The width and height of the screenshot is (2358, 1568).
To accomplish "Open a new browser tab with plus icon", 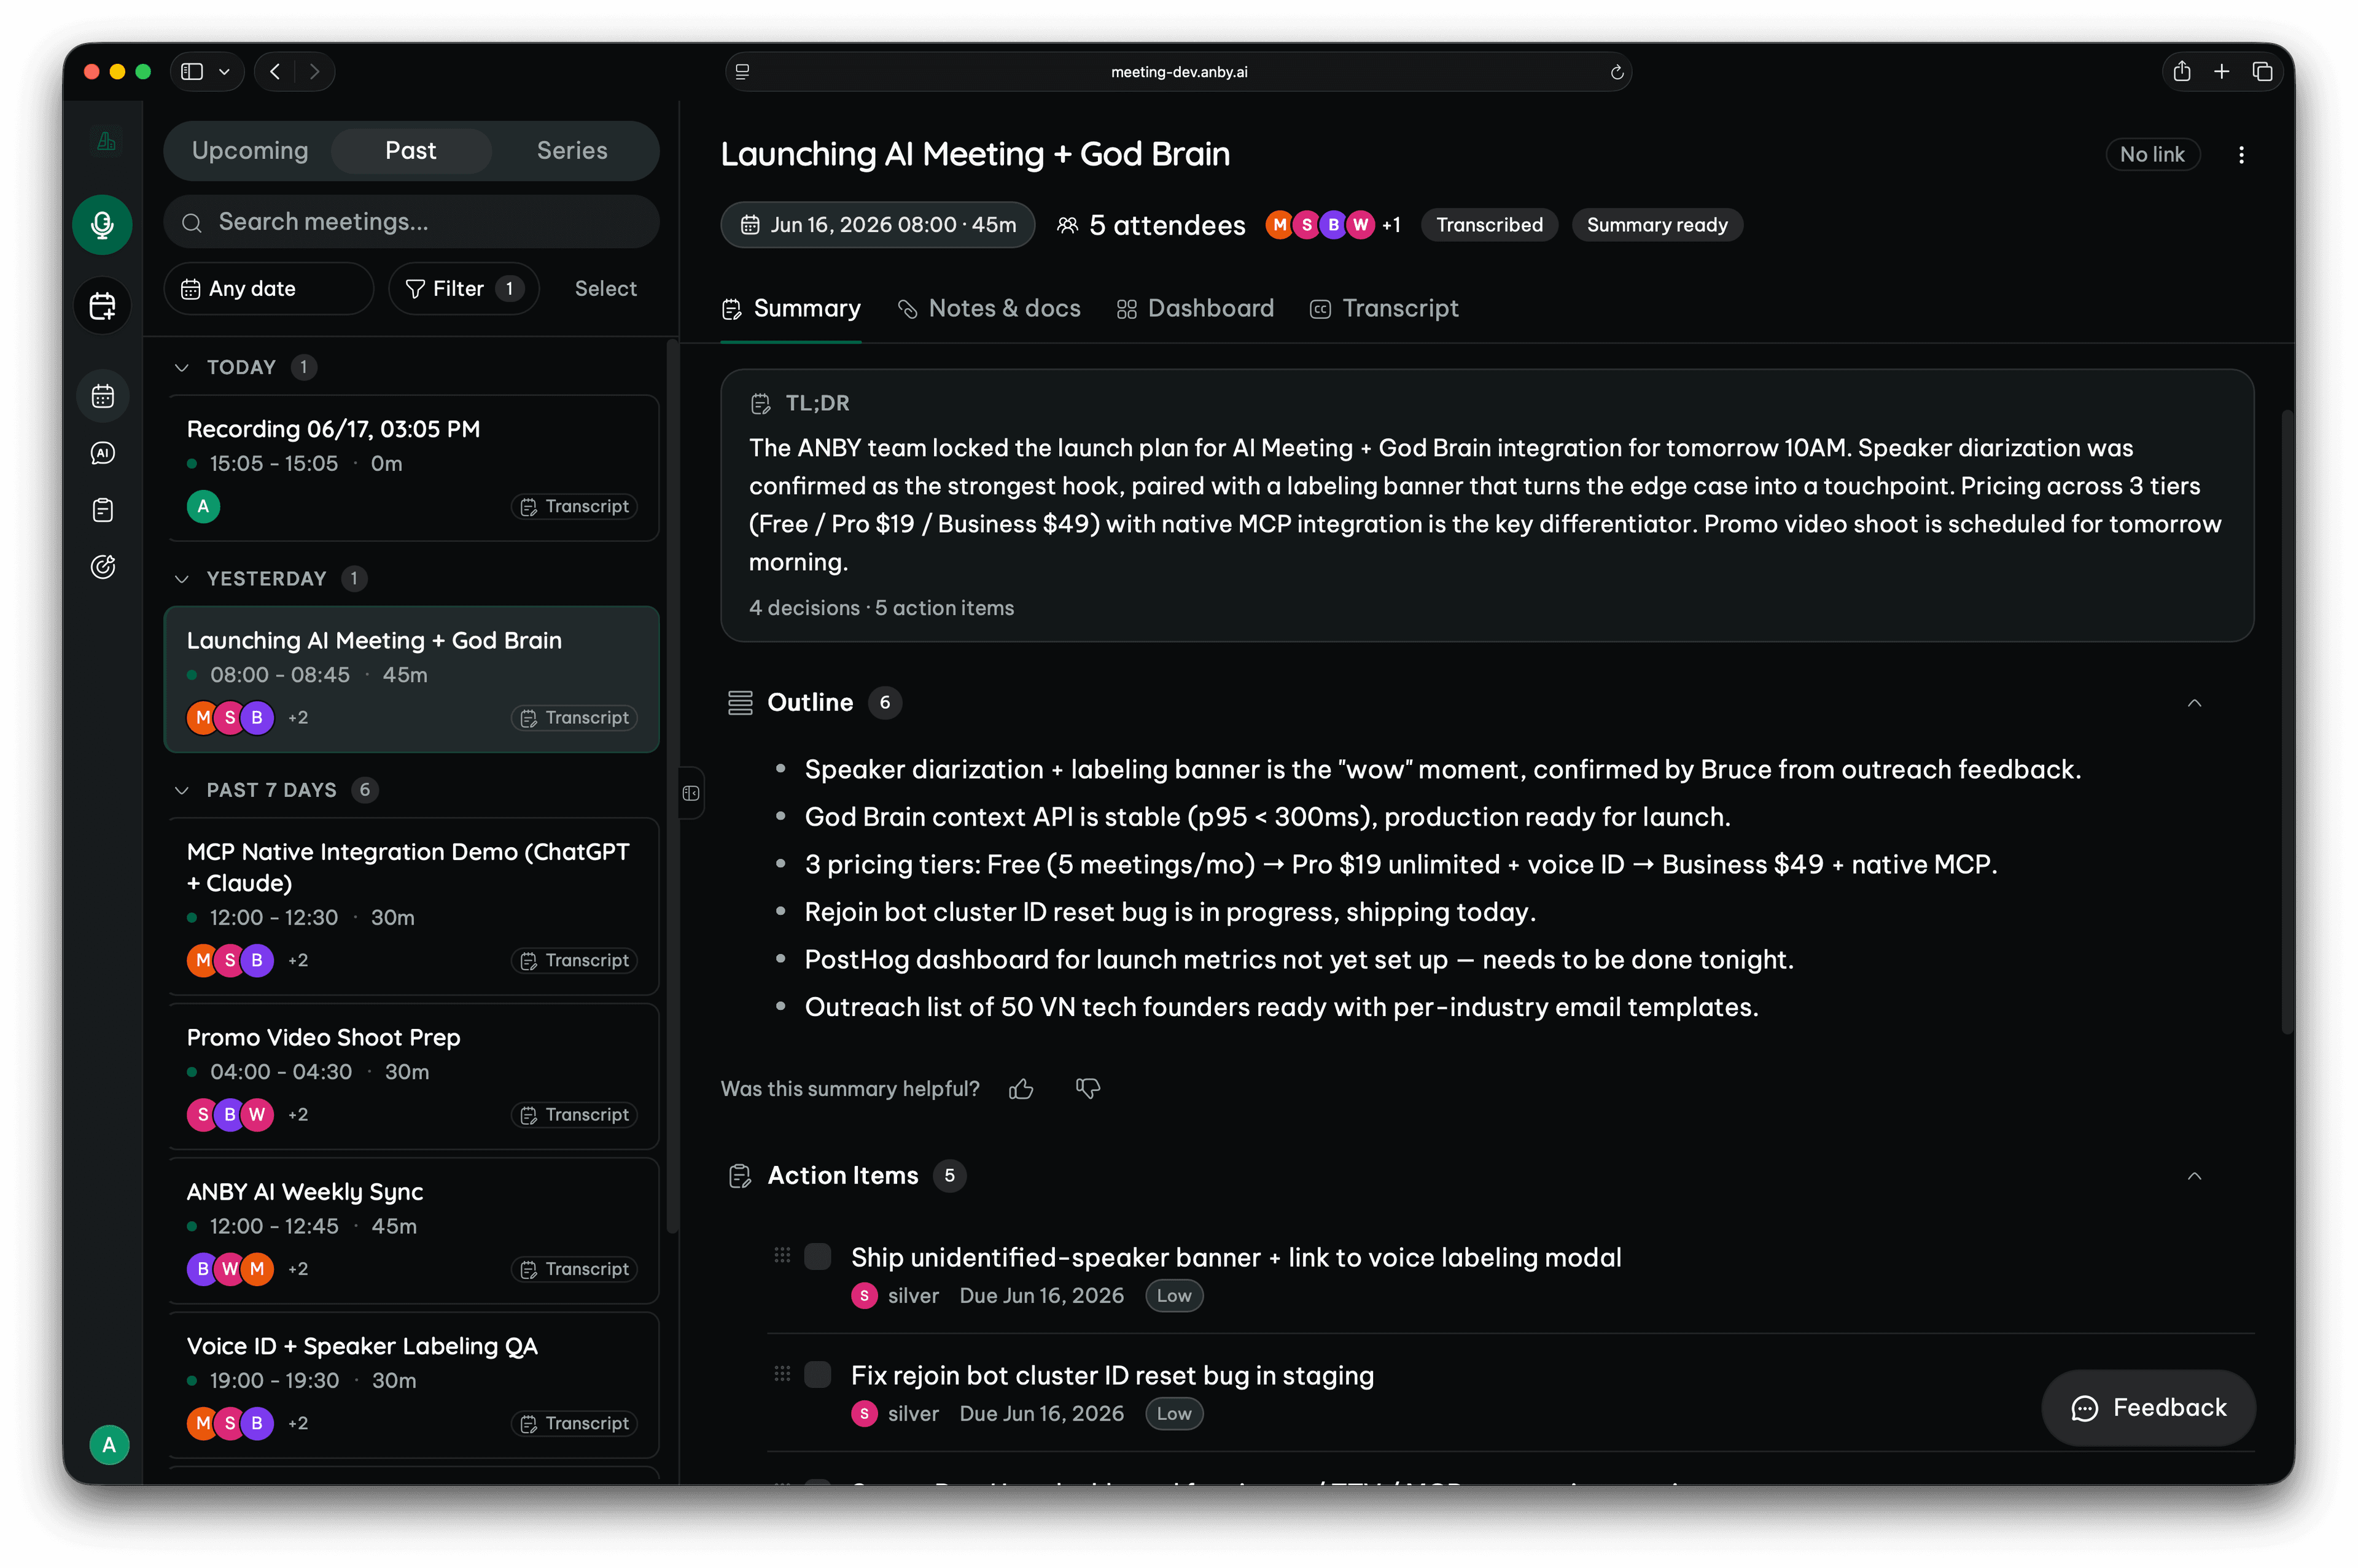I will click(2222, 72).
